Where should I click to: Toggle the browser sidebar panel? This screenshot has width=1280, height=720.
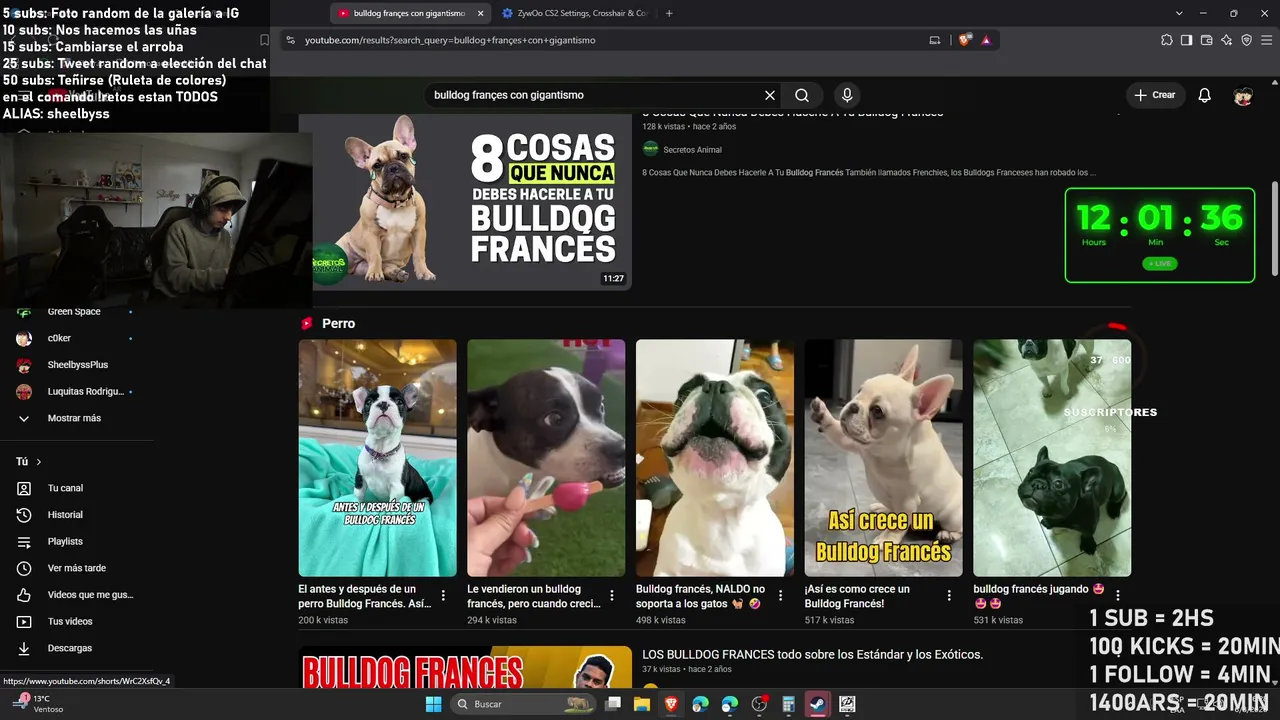(x=1187, y=40)
